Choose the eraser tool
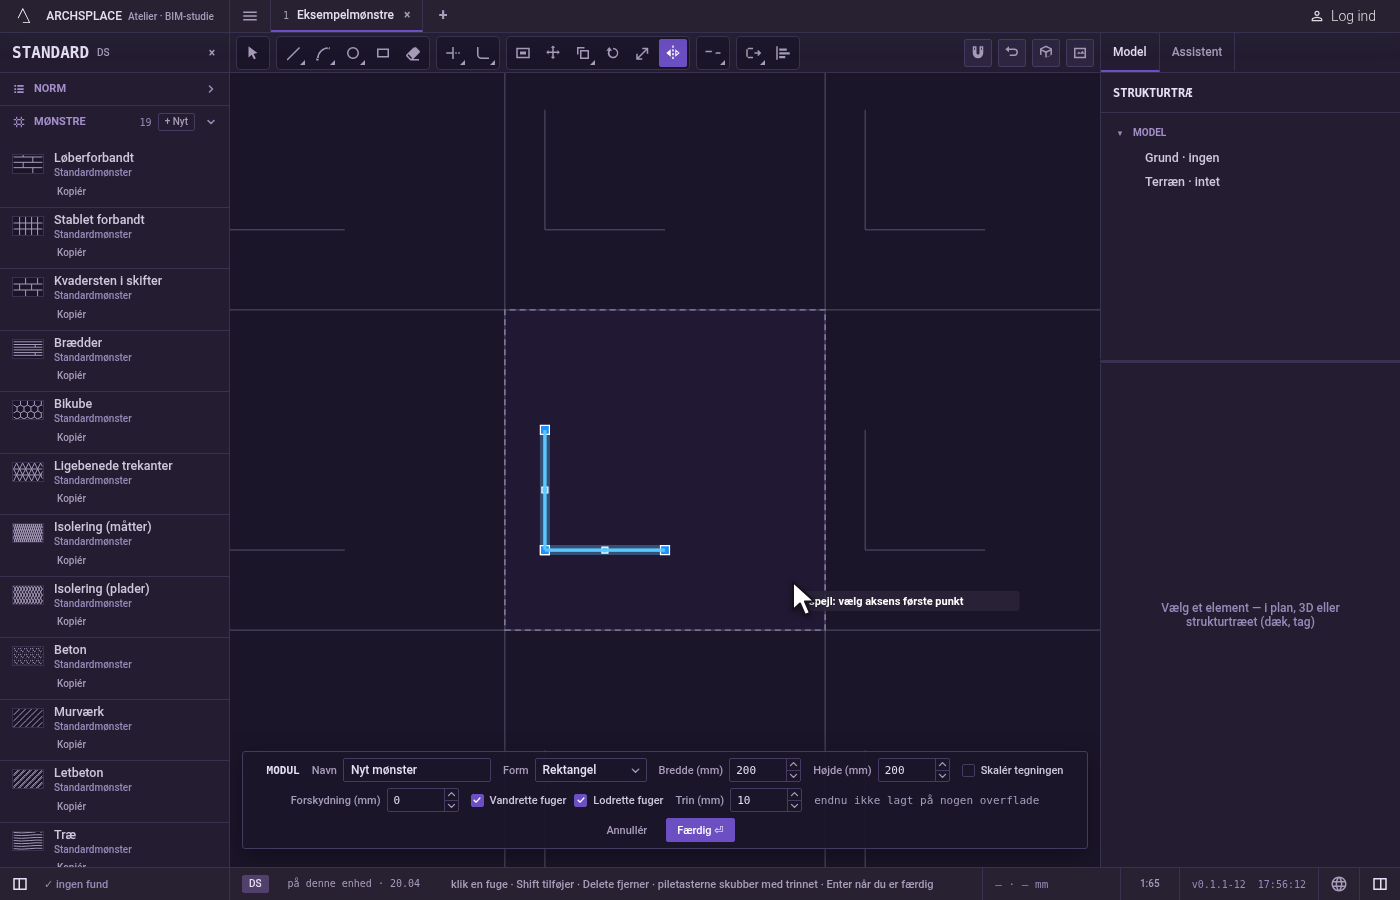The height and width of the screenshot is (900, 1400). click(413, 53)
